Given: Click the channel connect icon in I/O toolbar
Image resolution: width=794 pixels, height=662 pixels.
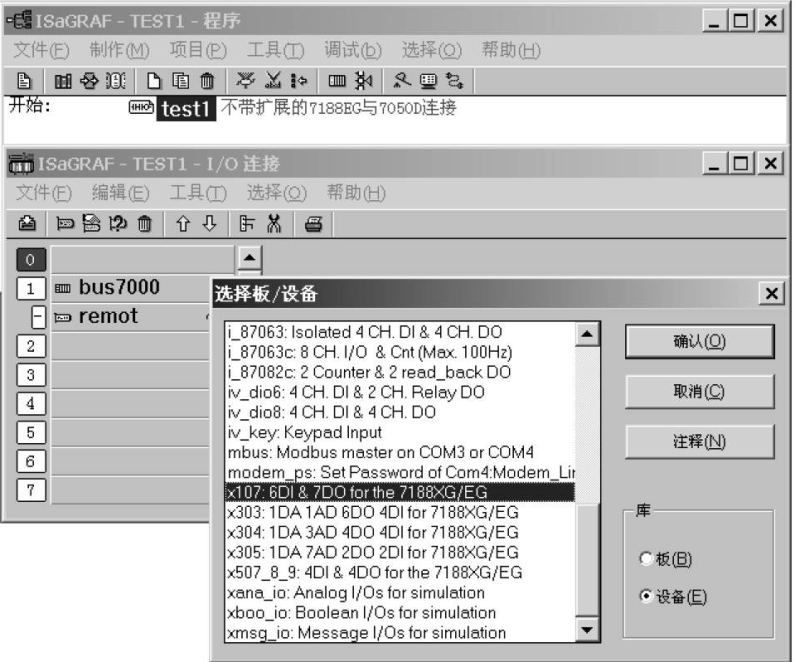Looking at the screenshot, I should click(247, 223).
